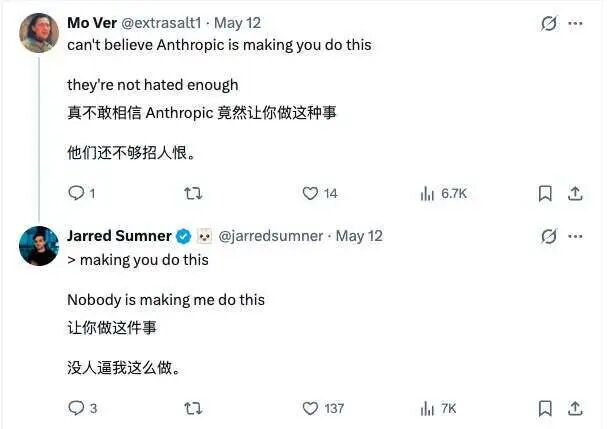607x429 pixels.
Task: Click Mo Ver's profile avatar
Action: [39, 33]
